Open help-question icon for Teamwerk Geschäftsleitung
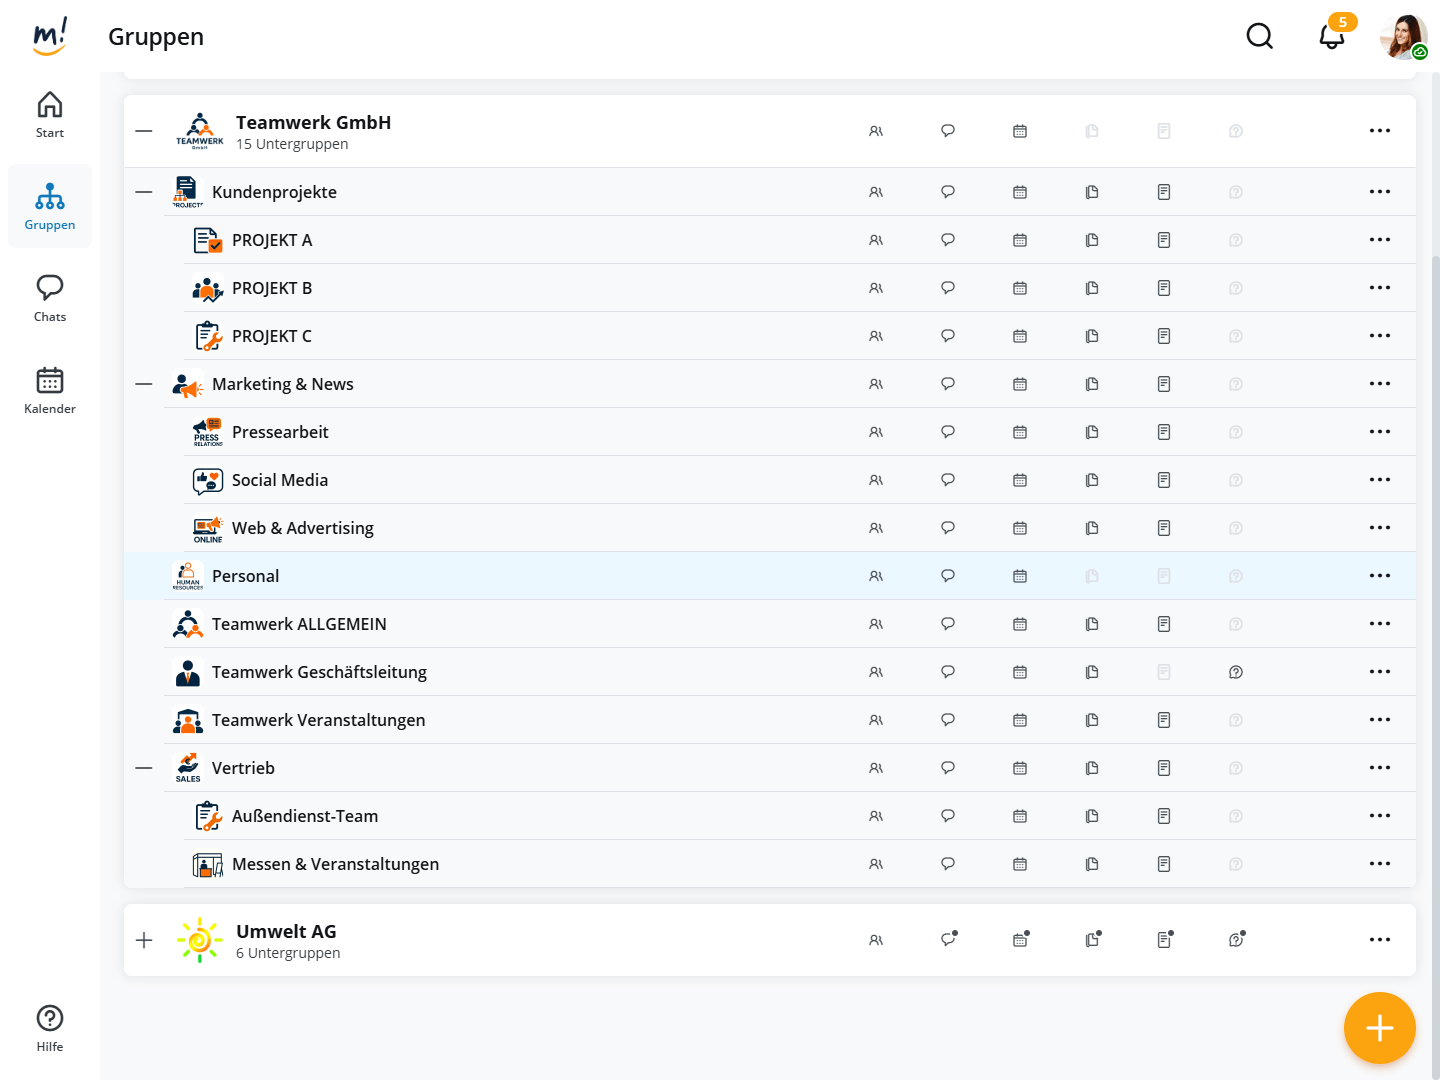 [x=1236, y=672]
